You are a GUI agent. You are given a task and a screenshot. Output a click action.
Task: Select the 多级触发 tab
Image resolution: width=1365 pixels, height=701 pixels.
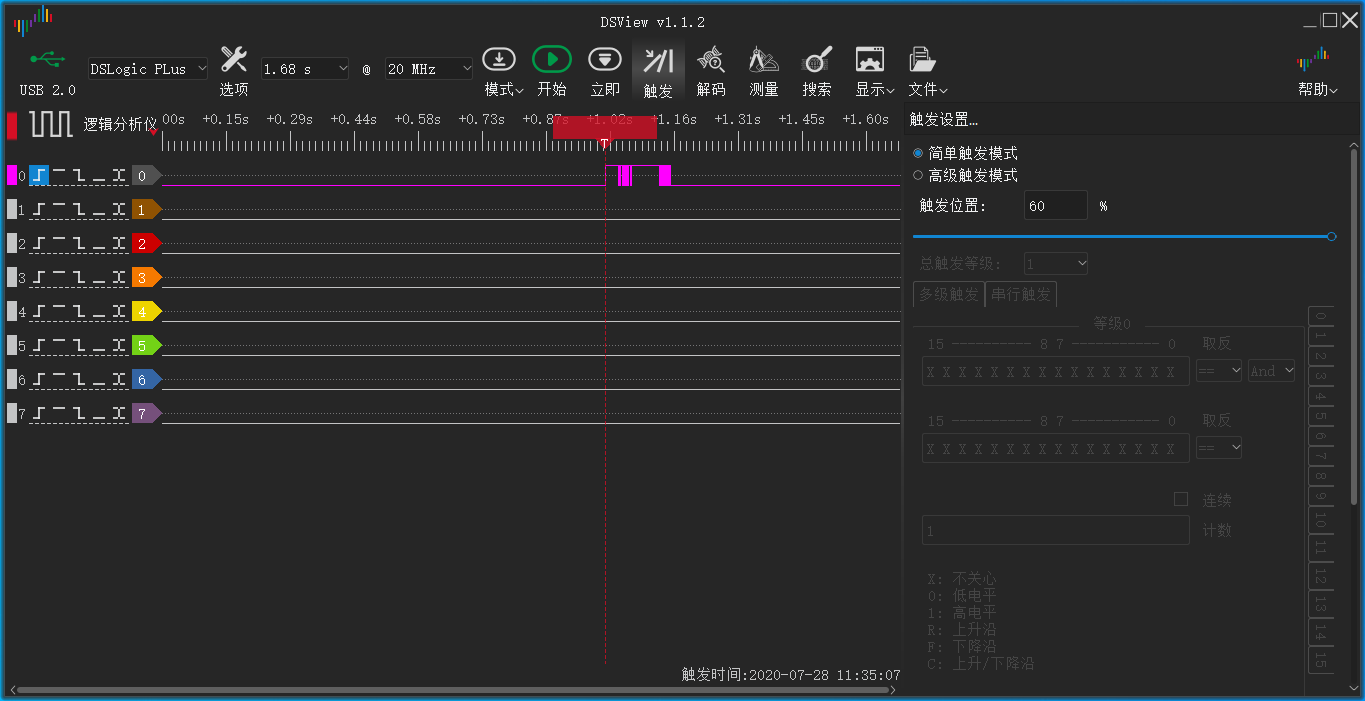click(947, 294)
